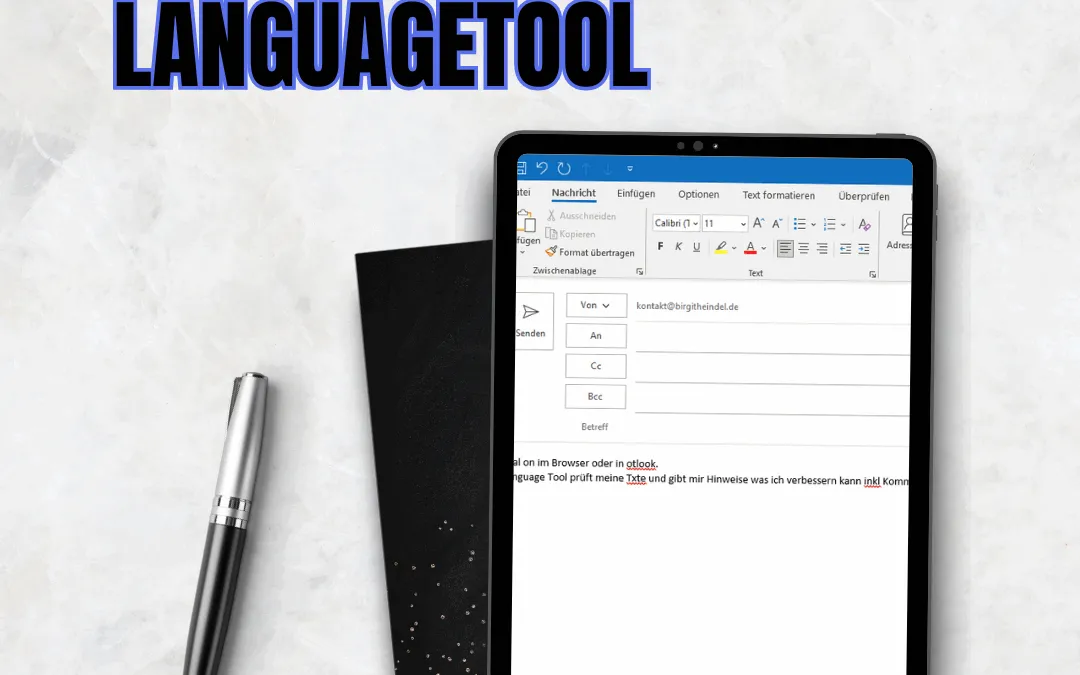The image size is (1080, 675).
Task: Open the Quick Access Toolbar customize arrow
Action: (x=630, y=169)
